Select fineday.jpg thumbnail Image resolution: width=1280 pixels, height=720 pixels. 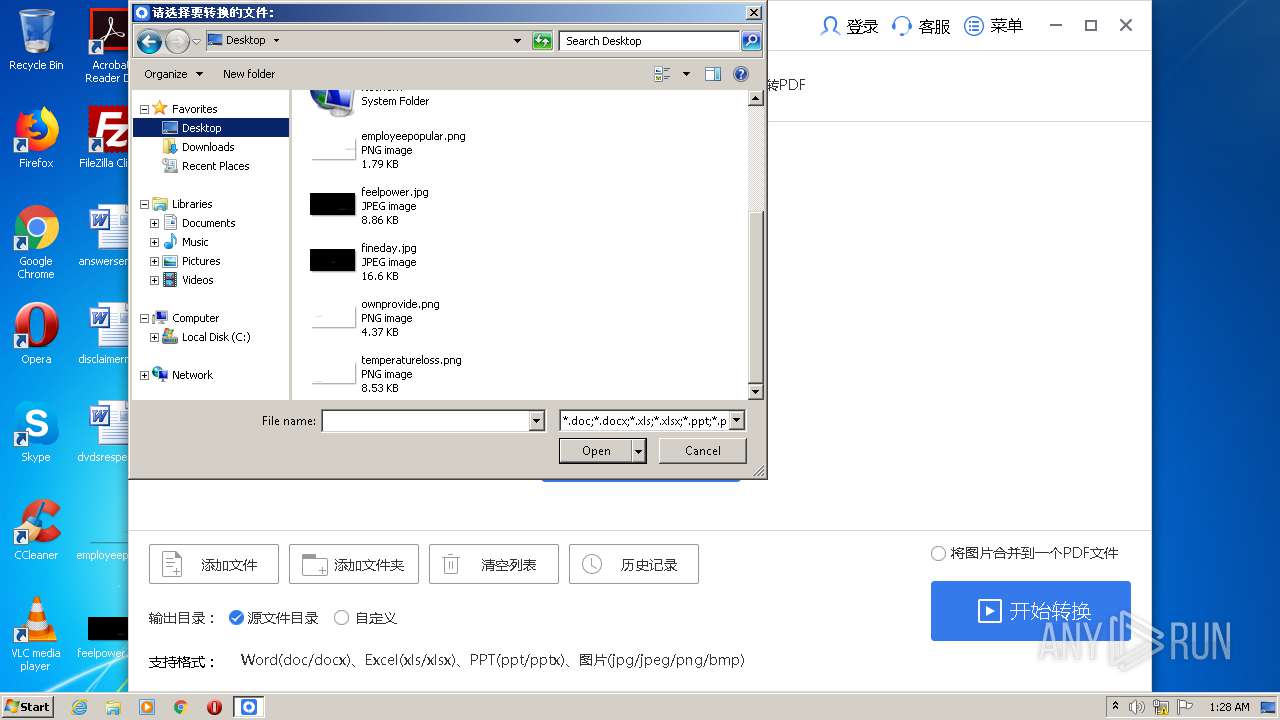point(333,261)
